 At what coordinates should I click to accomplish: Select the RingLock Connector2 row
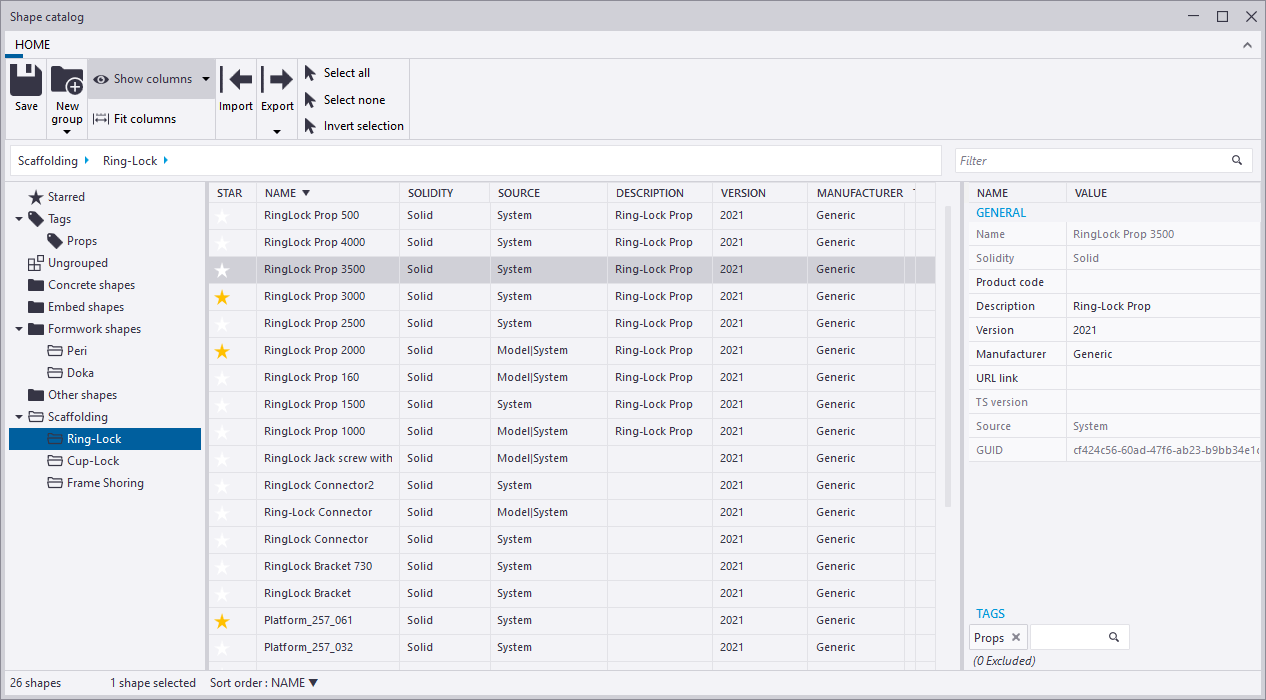tap(571, 485)
